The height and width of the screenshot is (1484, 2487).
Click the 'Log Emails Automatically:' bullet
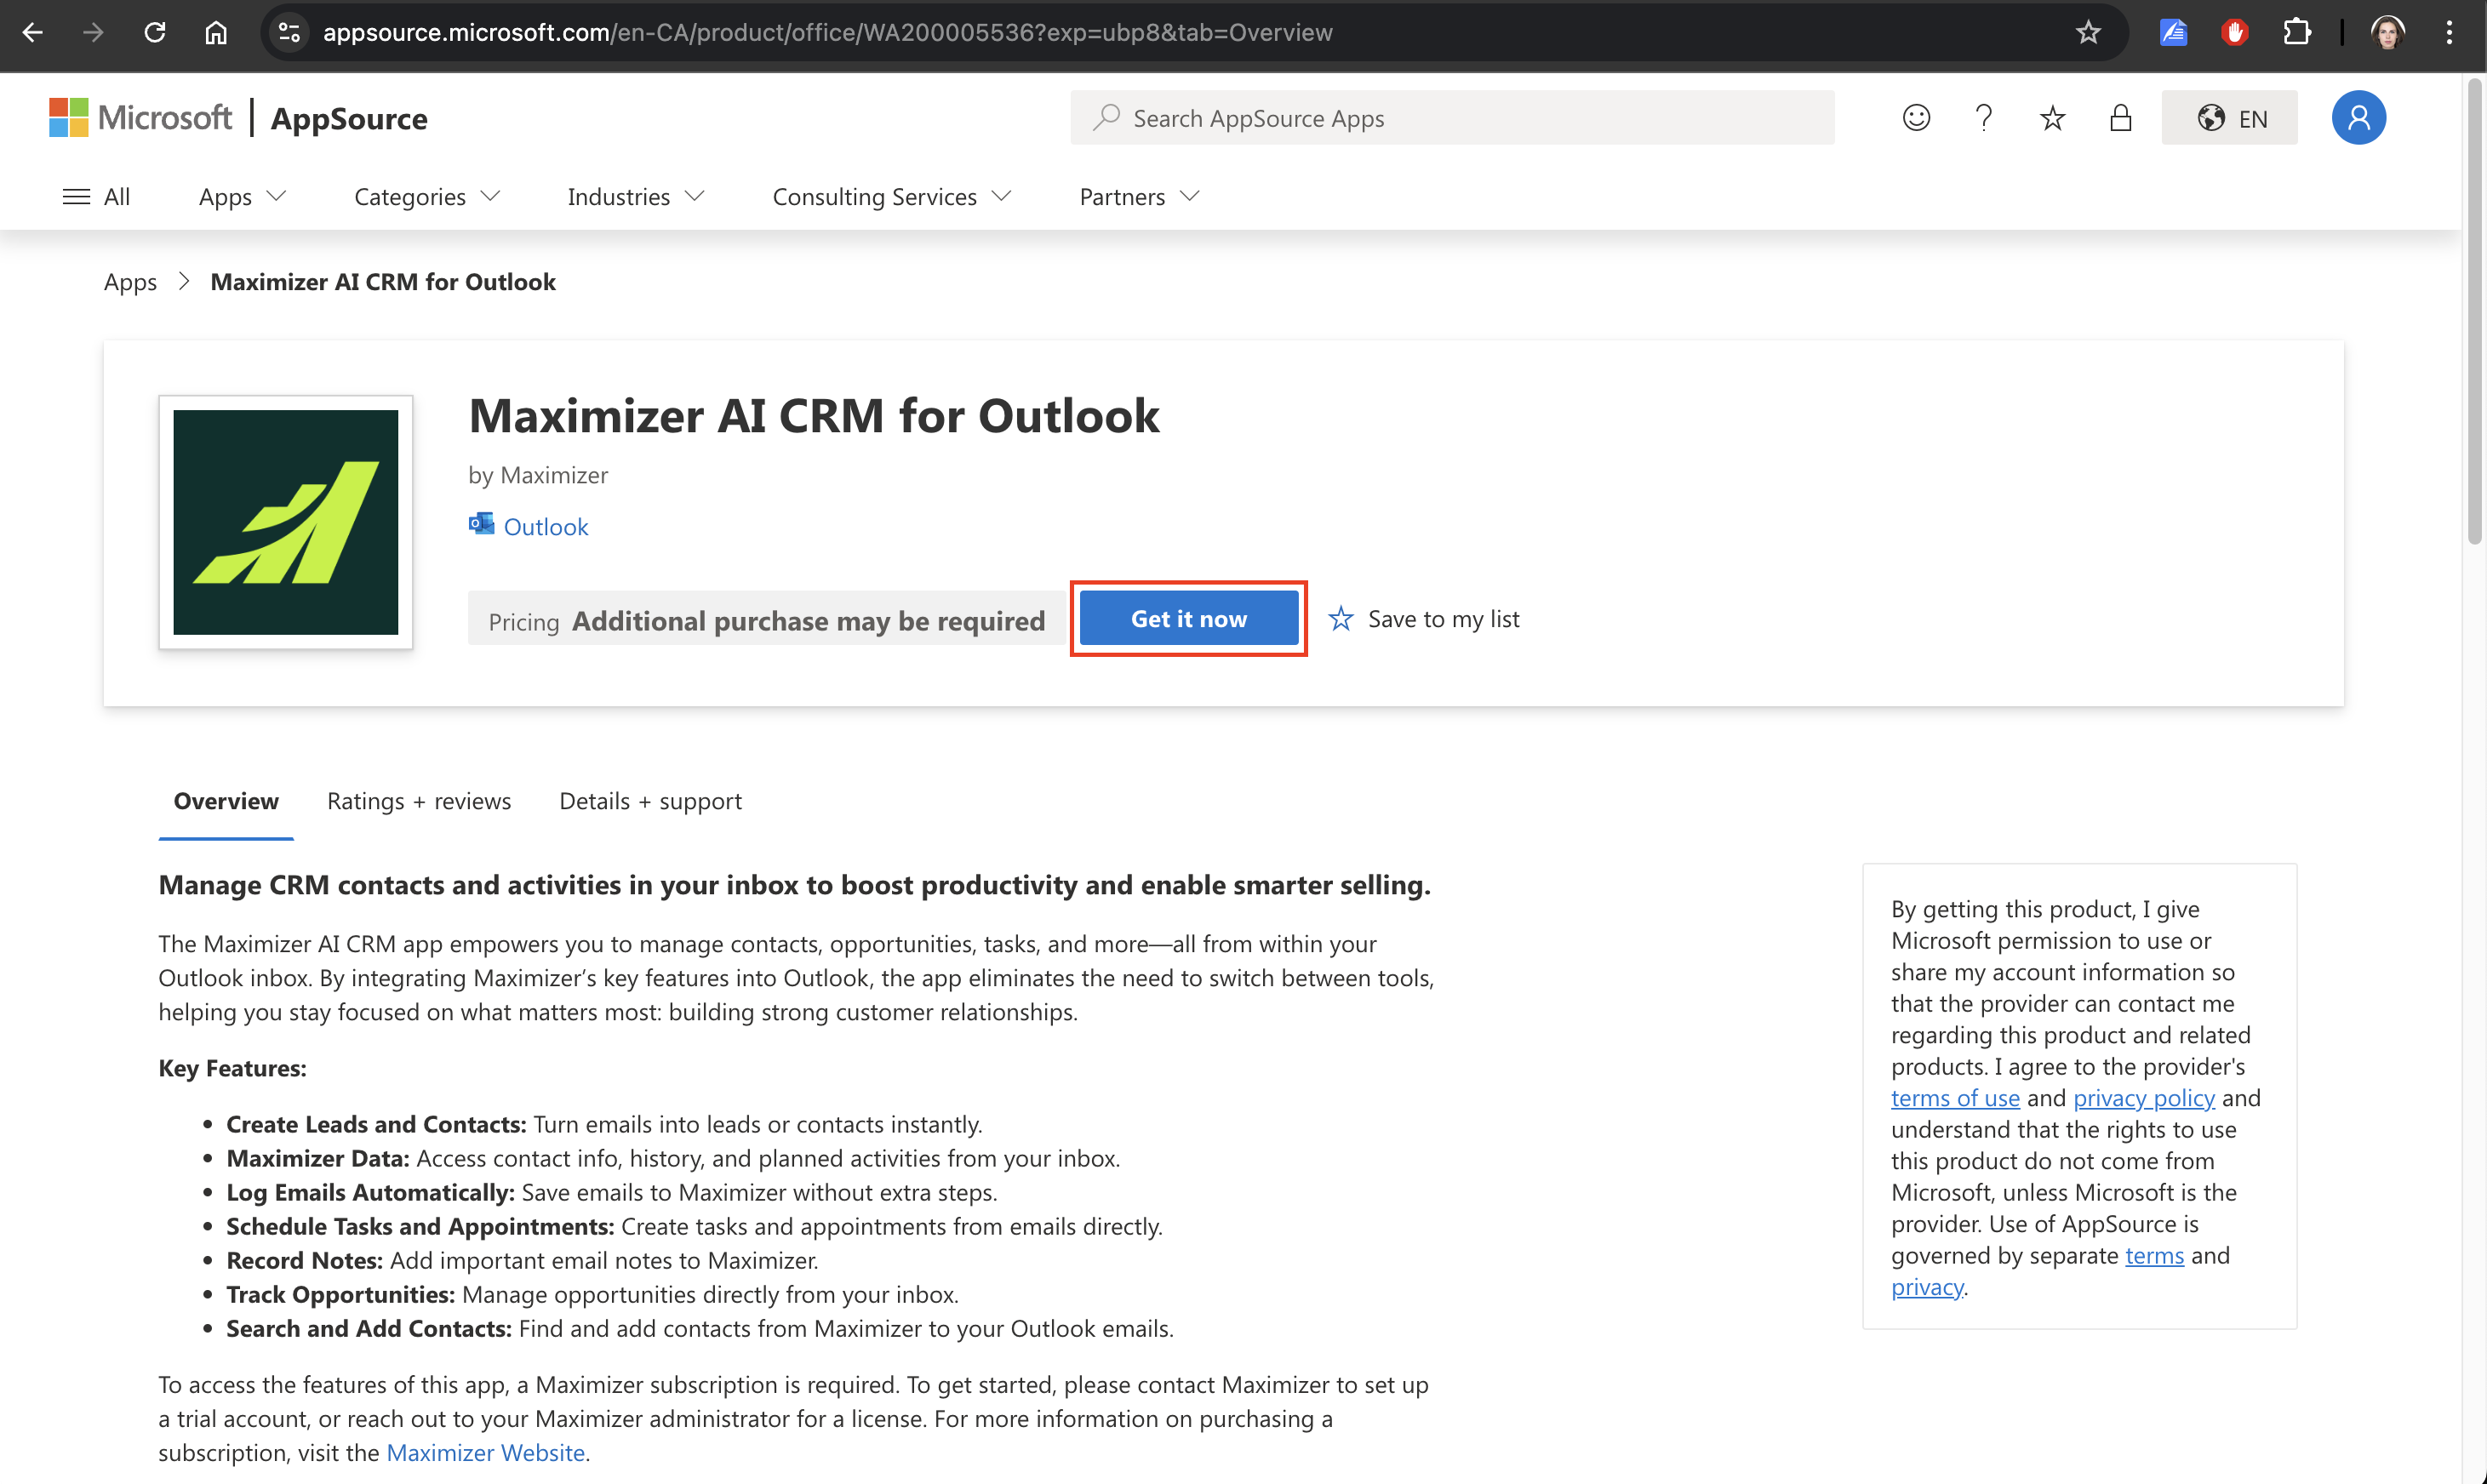tap(370, 1192)
